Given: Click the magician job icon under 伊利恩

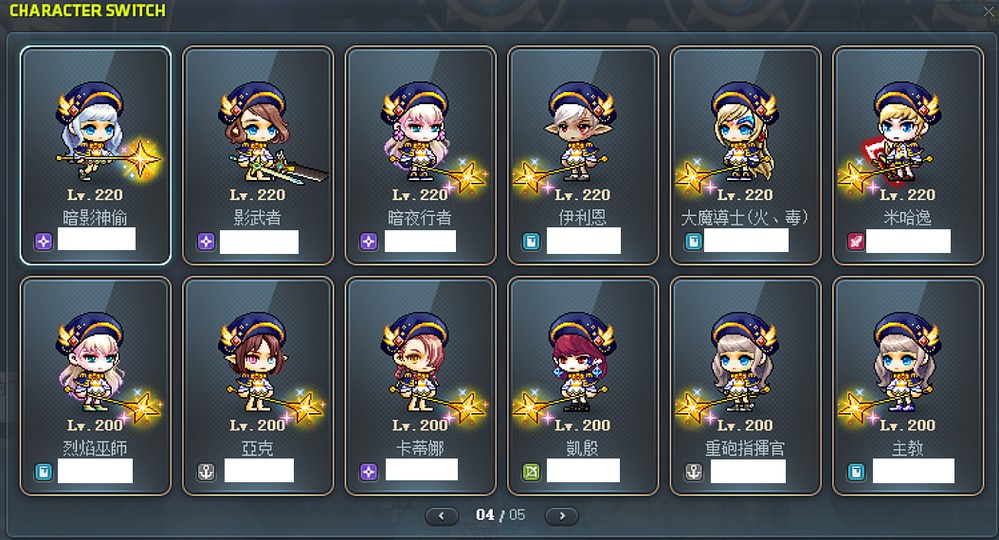Looking at the screenshot, I should (531, 241).
